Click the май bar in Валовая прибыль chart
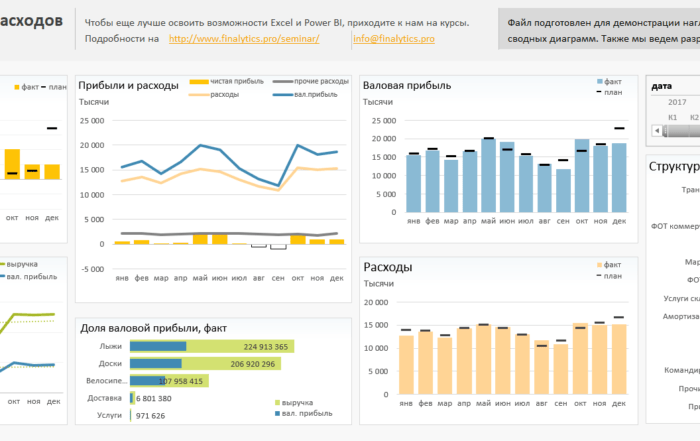Screen dimensions: 700x441 point(488,175)
